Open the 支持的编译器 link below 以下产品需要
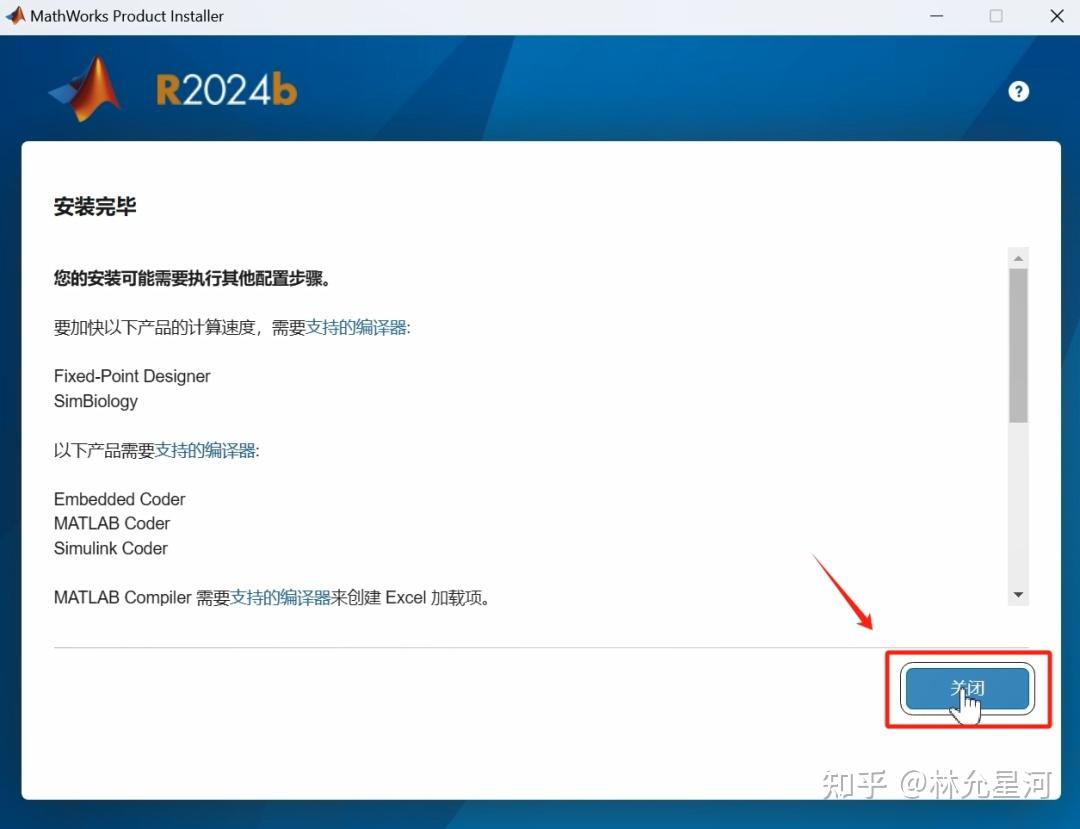1080x829 pixels. tap(206, 450)
